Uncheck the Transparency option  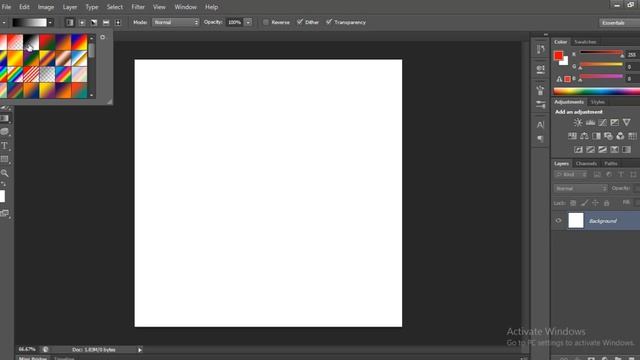329,22
